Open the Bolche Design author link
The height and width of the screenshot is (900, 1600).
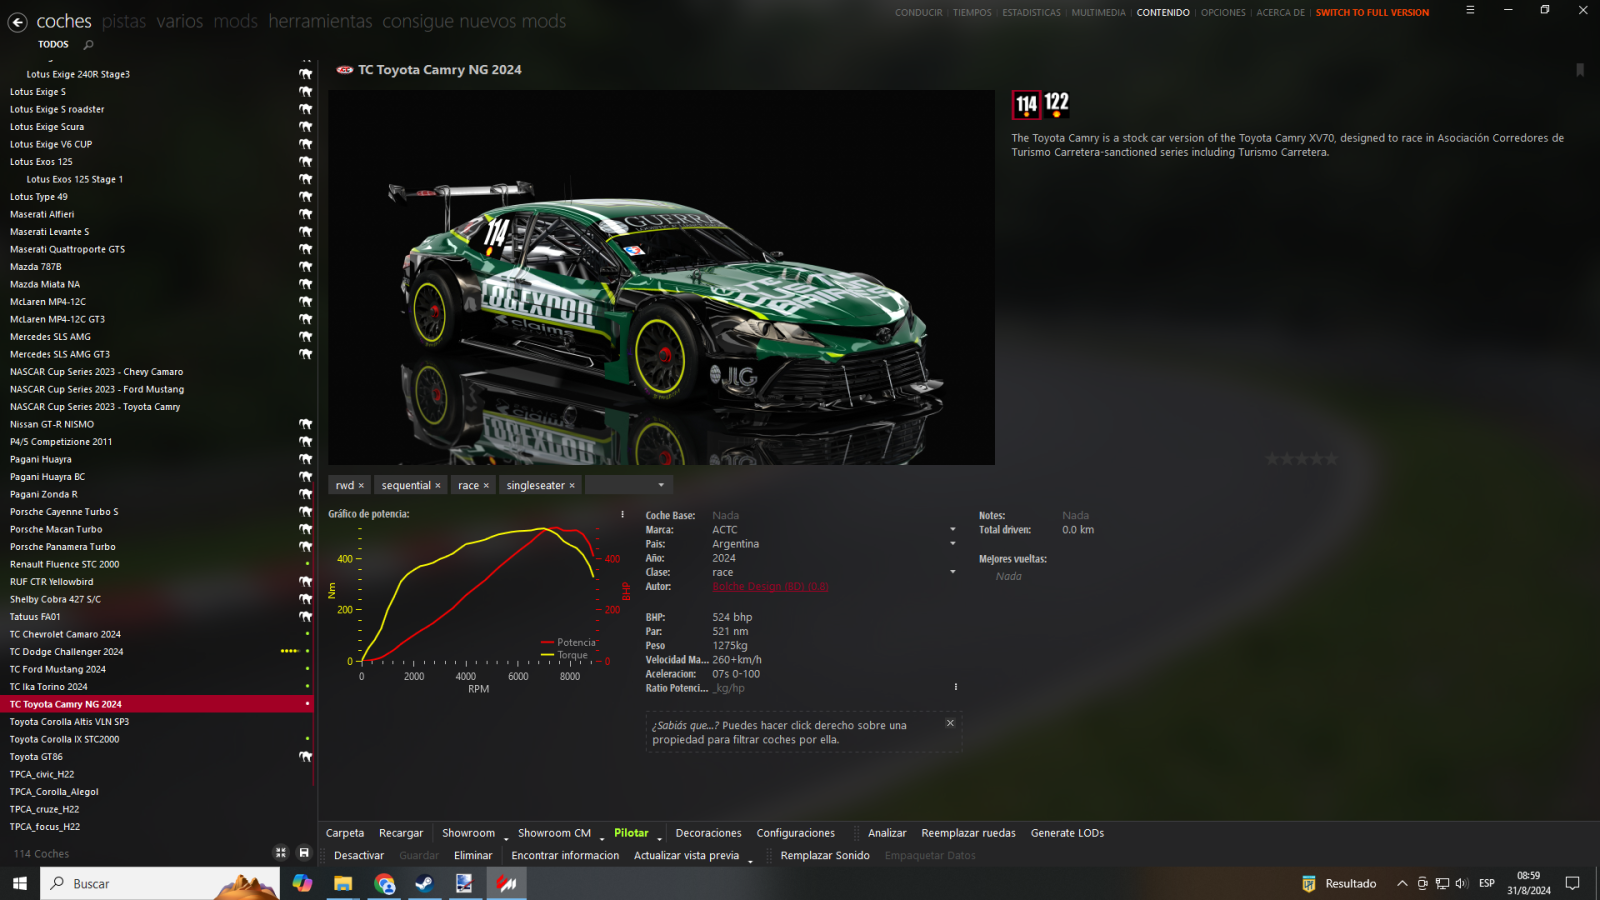pyautogui.click(x=770, y=587)
